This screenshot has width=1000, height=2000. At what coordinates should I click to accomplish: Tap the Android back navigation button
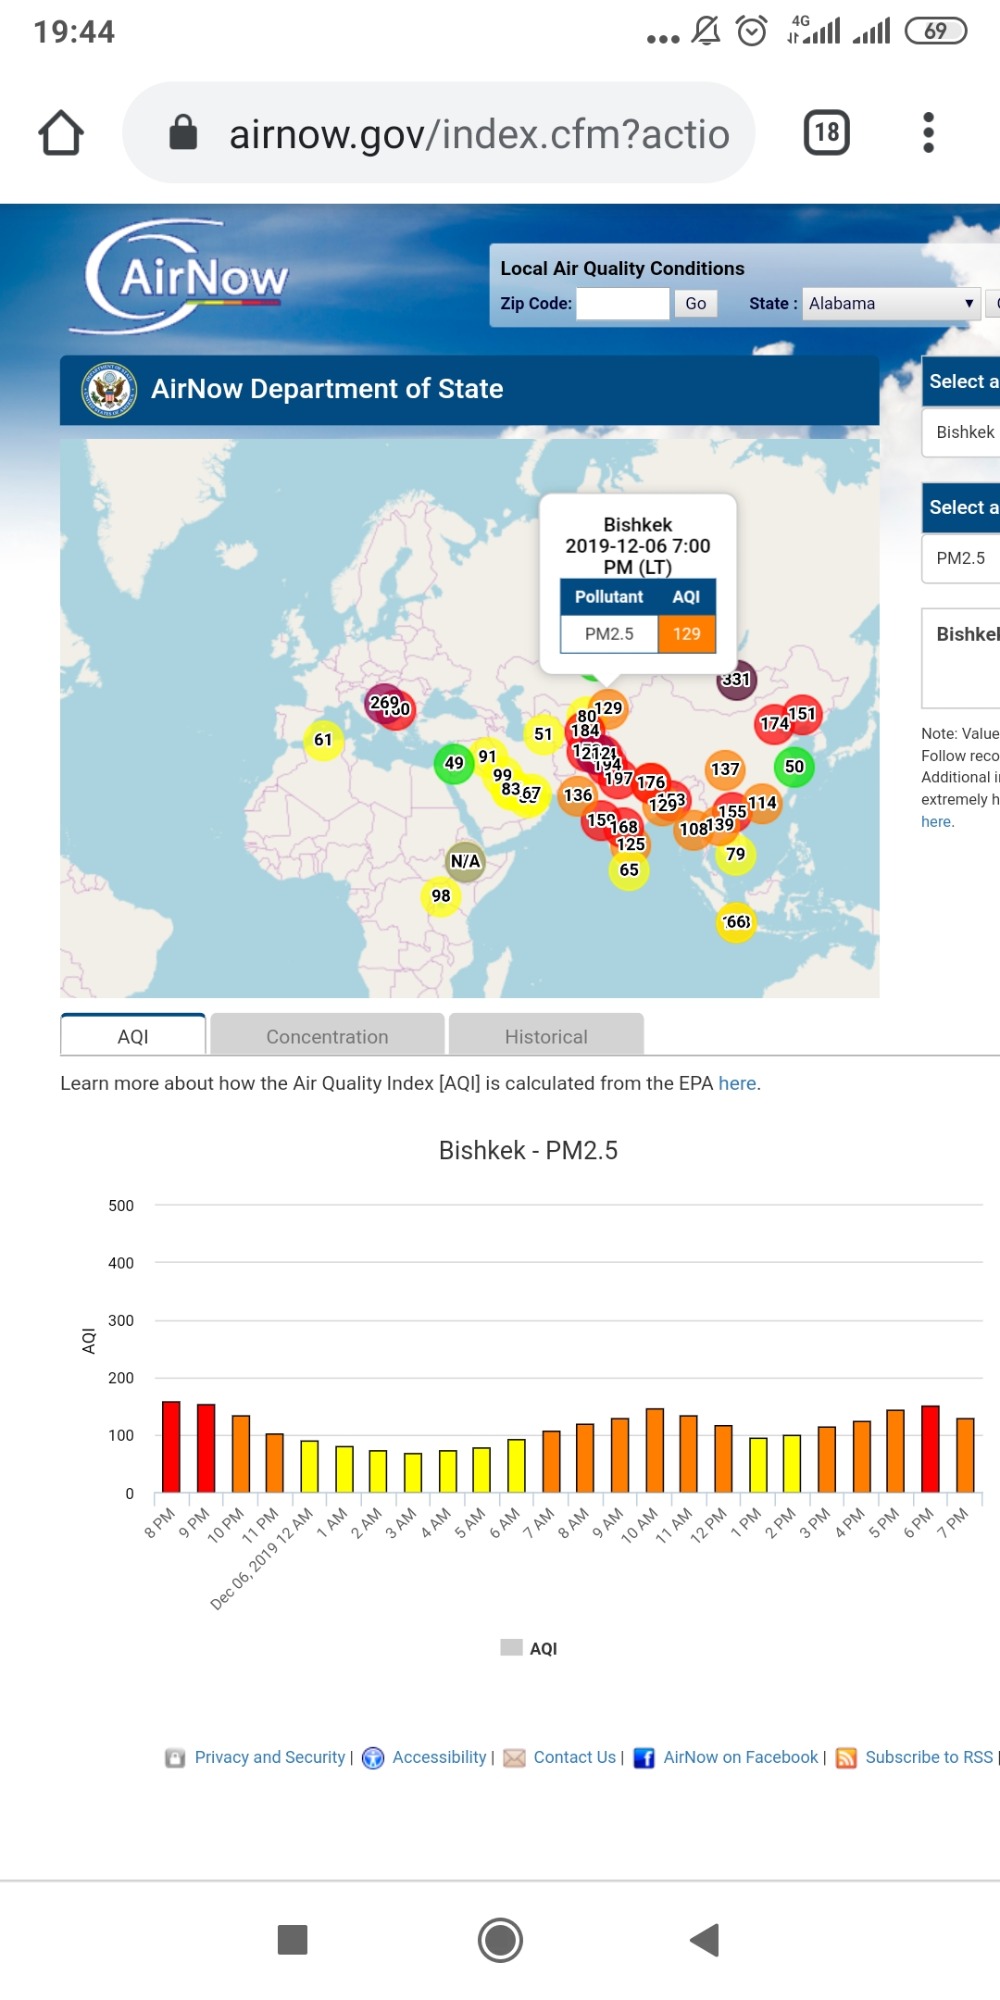pos(704,1940)
